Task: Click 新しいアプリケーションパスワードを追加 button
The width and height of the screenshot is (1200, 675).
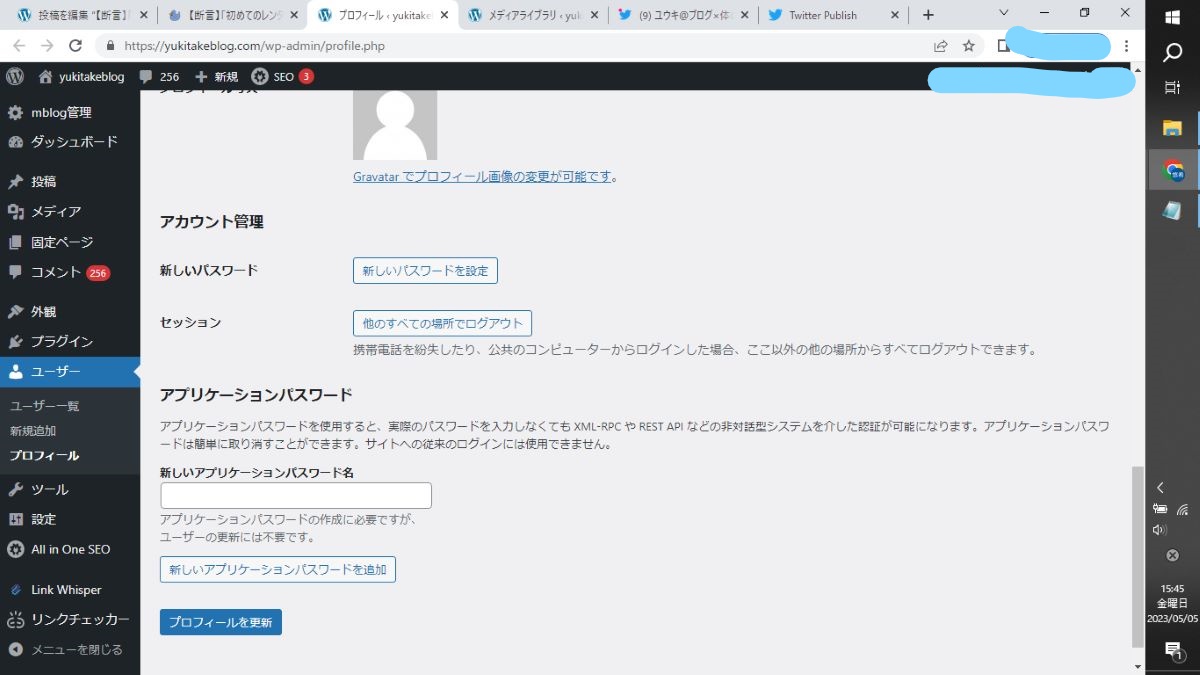Action: [278, 569]
